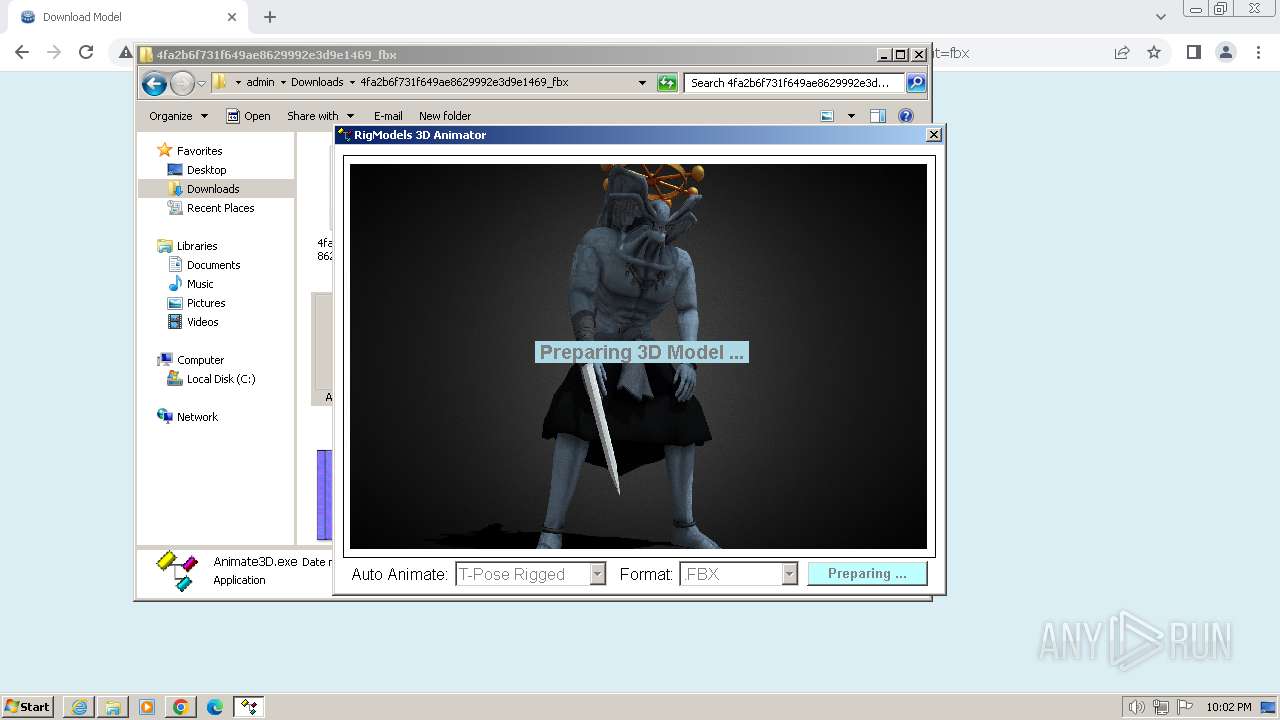Select Favorites in navigation pane
Screen dimensions: 1280x720
[x=199, y=151]
